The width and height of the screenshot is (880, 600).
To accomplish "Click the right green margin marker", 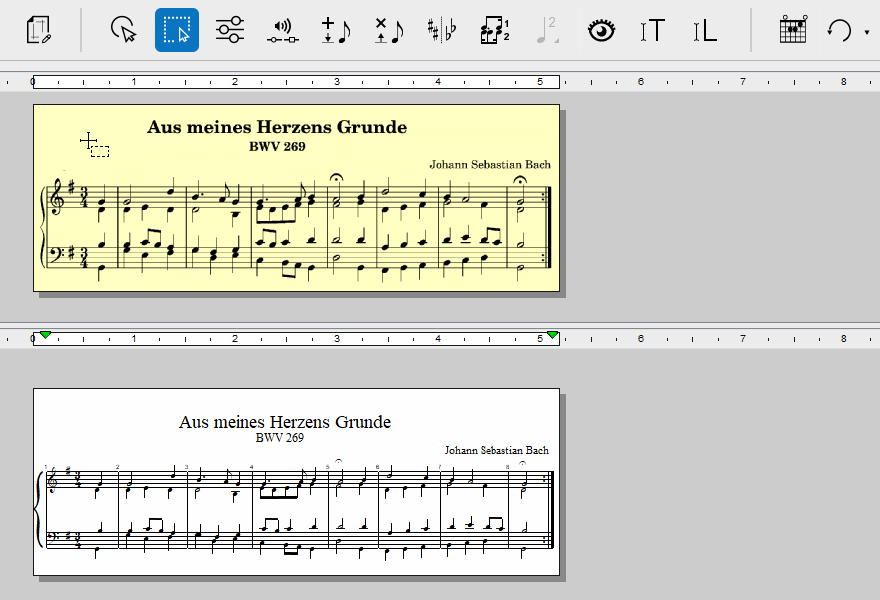I will click(x=553, y=335).
